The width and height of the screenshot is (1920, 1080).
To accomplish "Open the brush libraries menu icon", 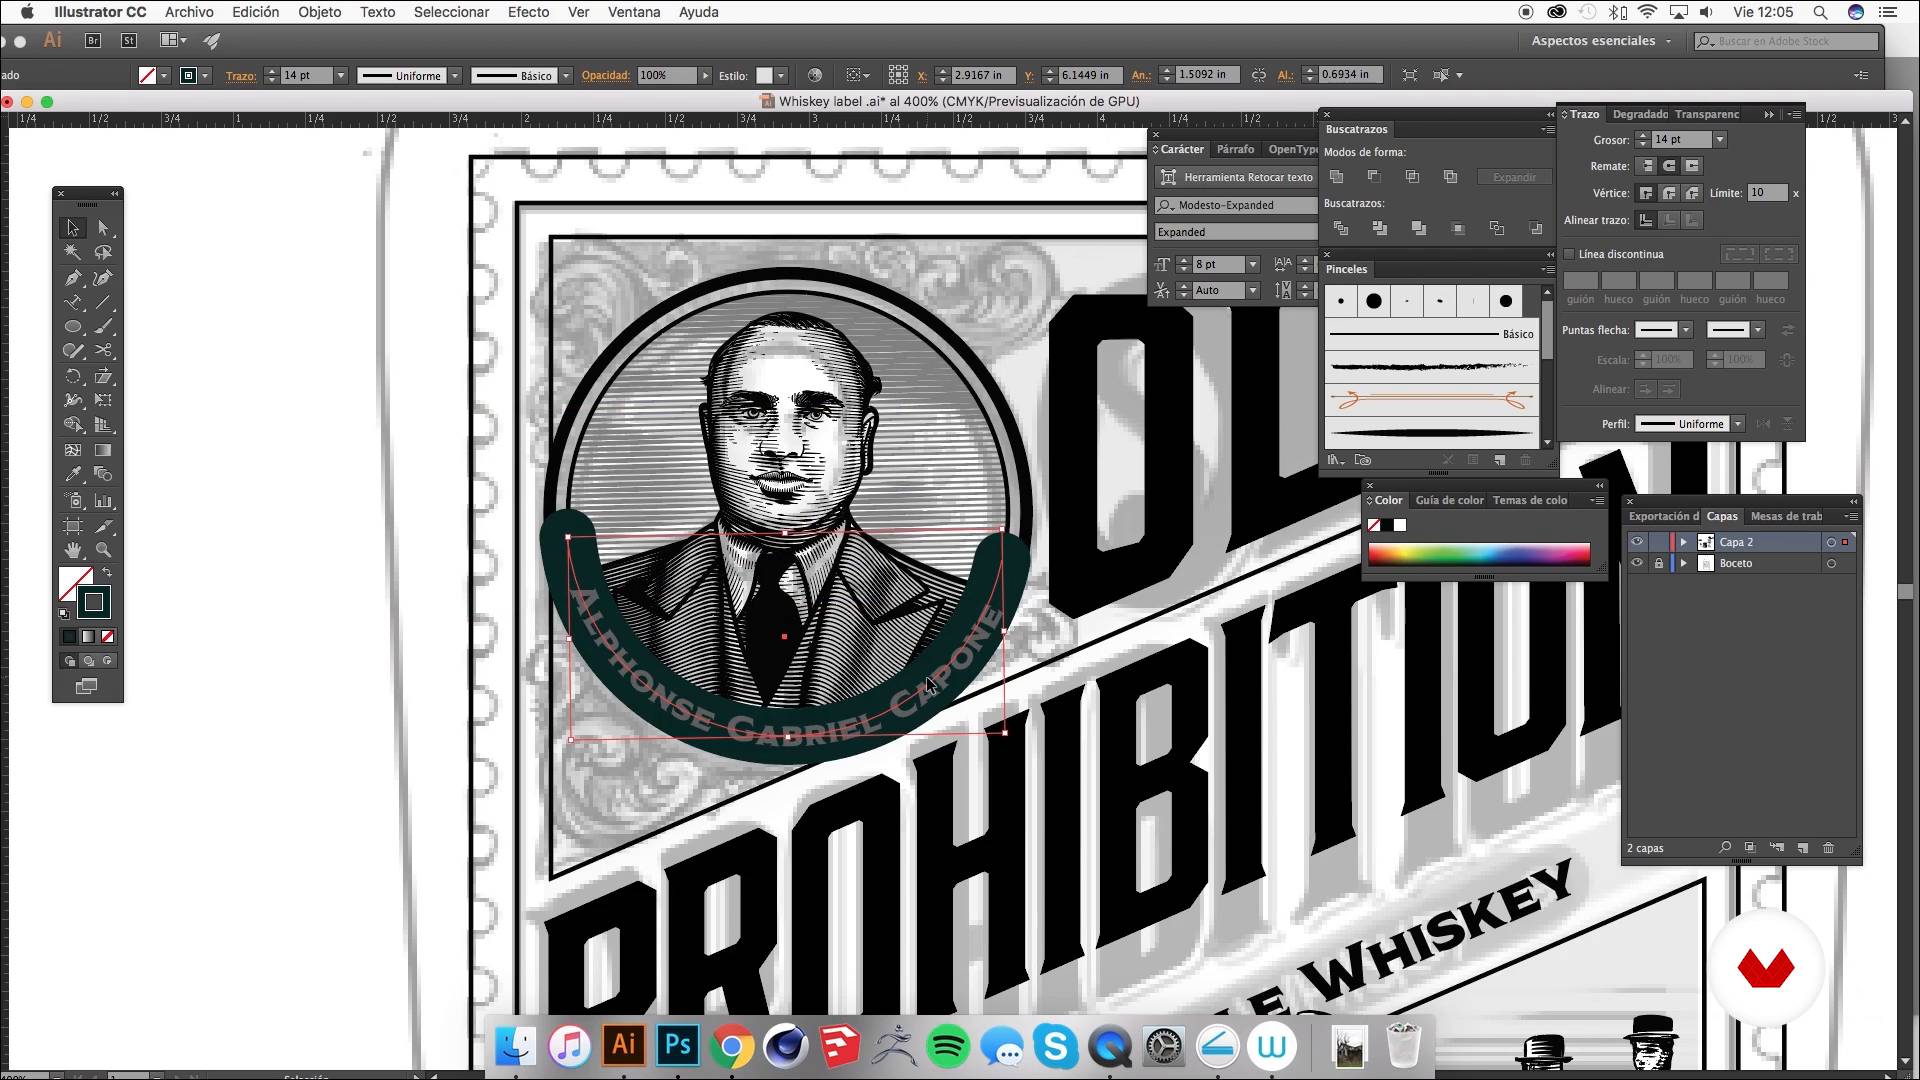I will [x=1335, y=460].
